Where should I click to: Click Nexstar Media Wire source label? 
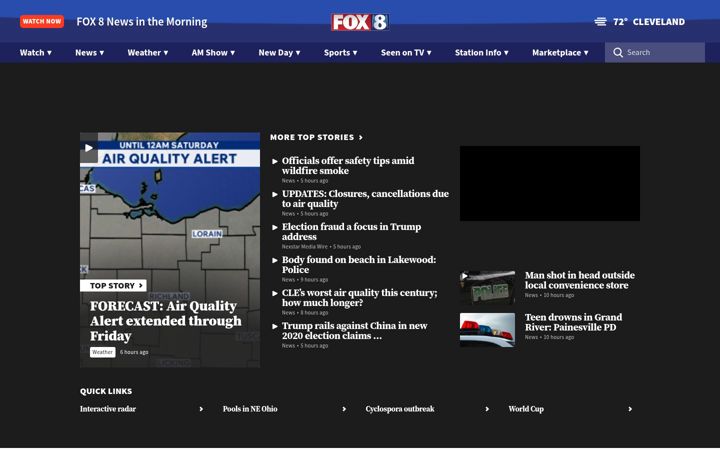pyautogui.click(x=305, y=247)
